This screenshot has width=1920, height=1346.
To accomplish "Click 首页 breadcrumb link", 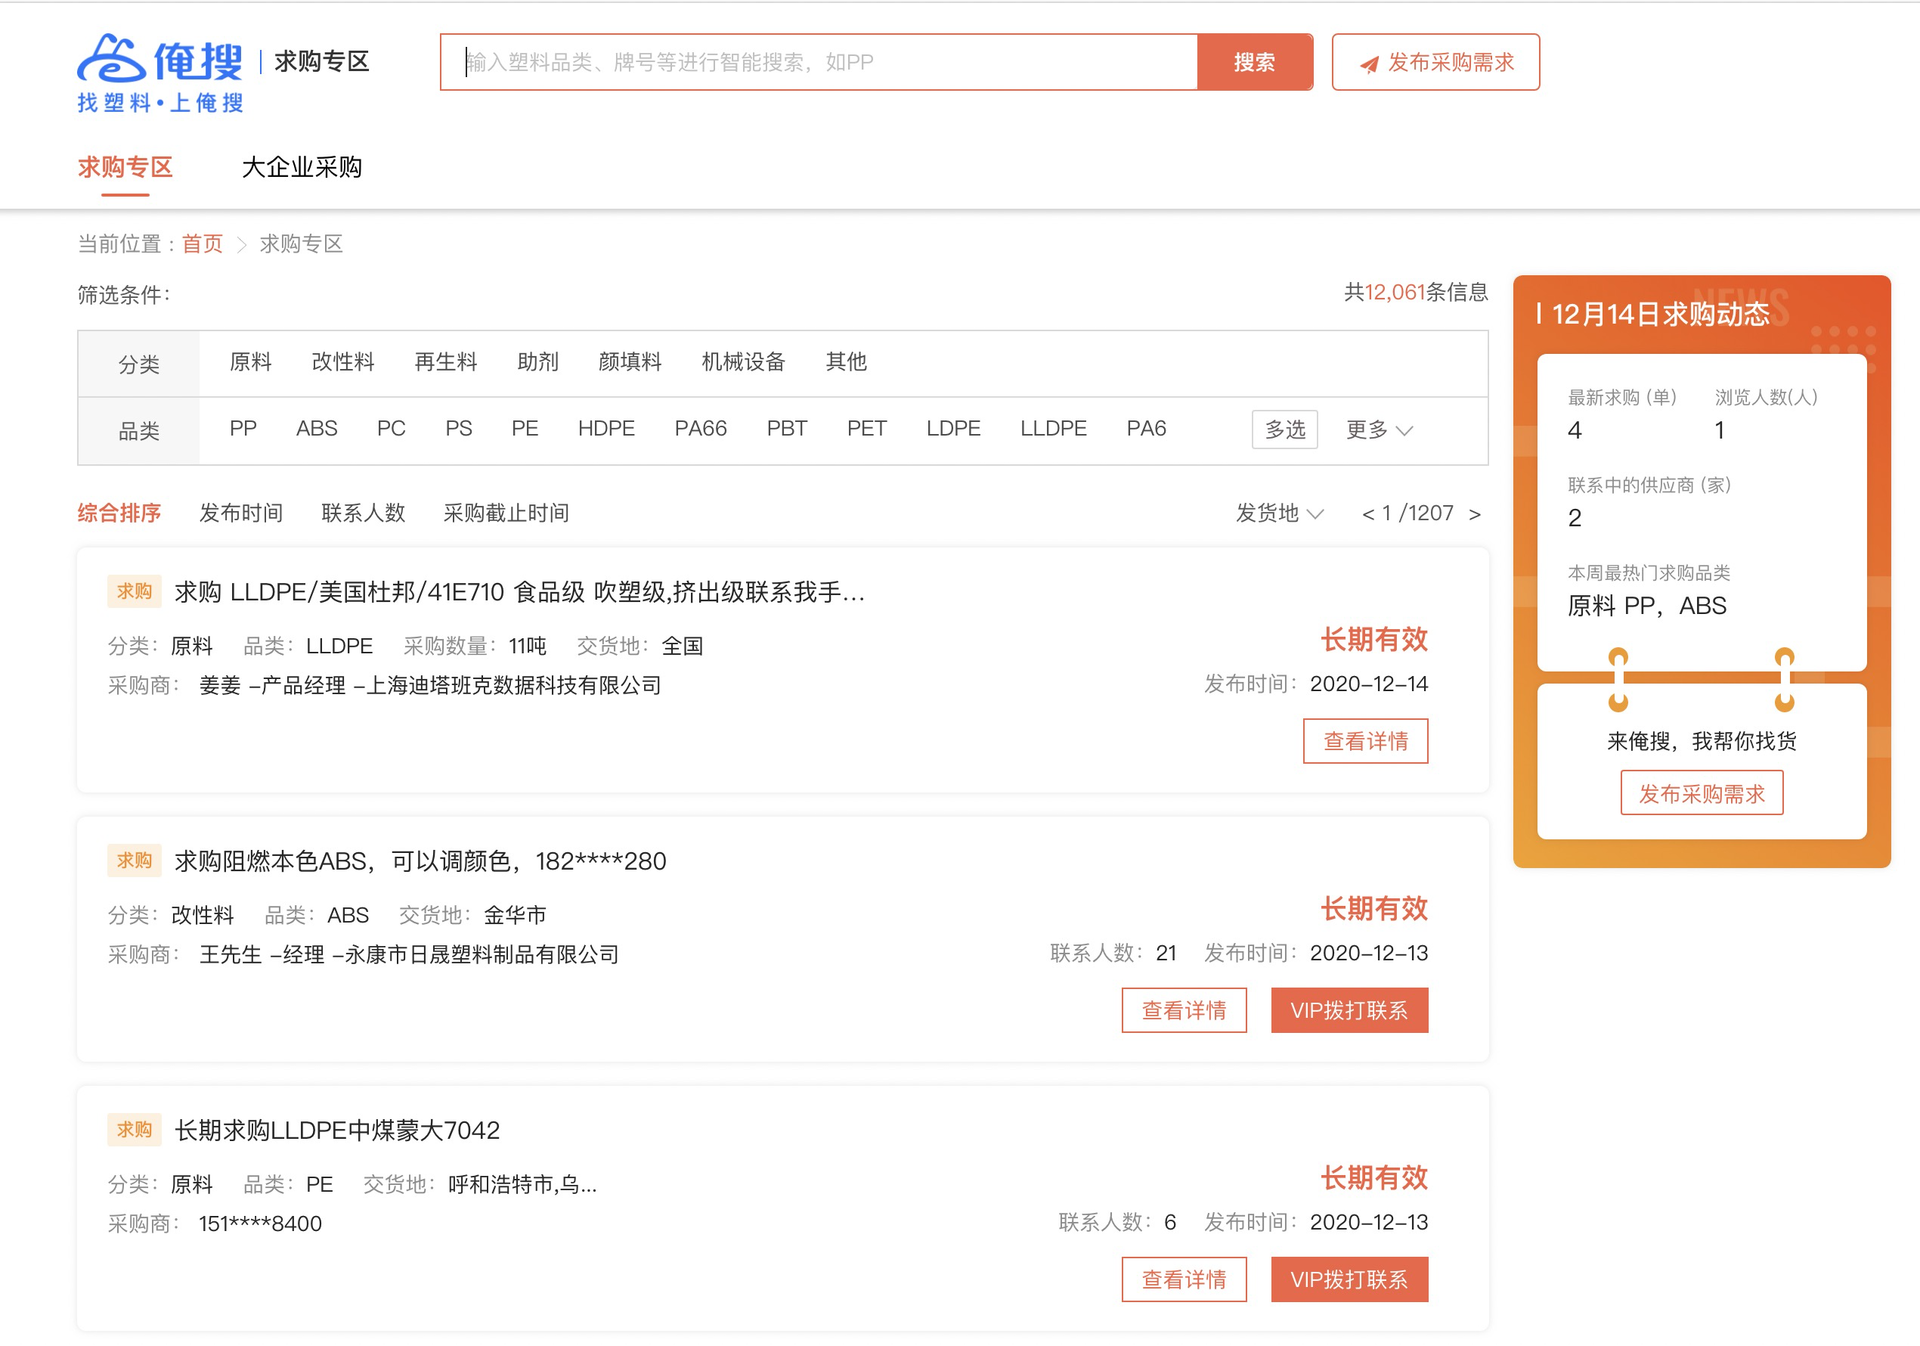I will (x=202, y=245).
